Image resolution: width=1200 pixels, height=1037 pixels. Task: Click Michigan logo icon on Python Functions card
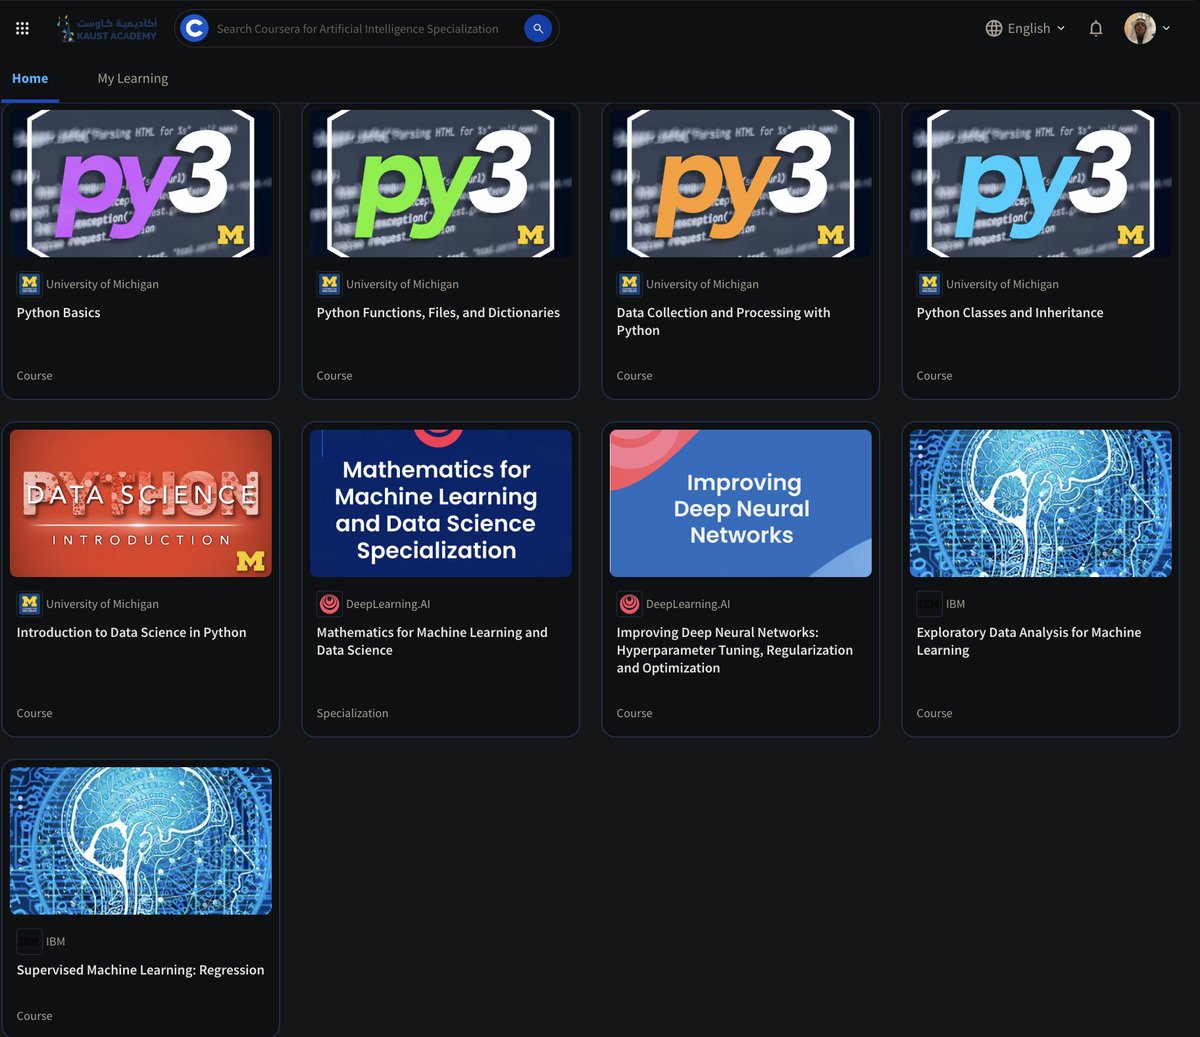329,284
